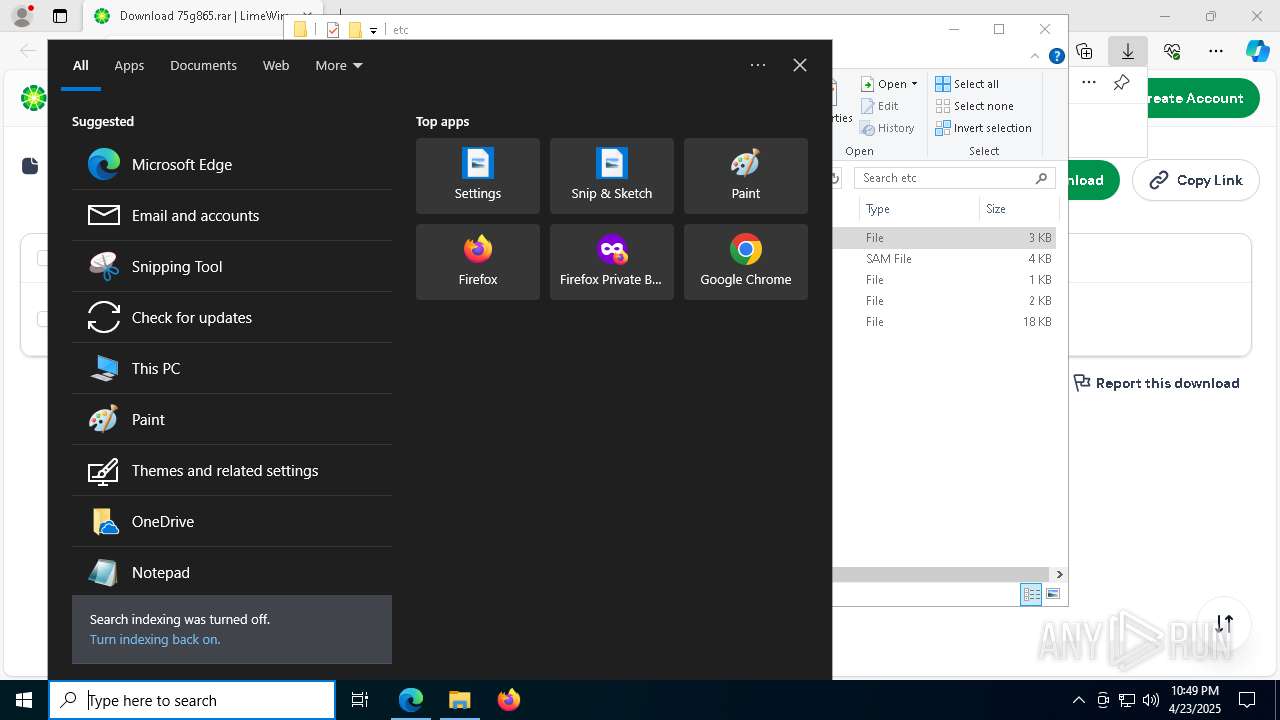Sort by Type column header
Viewport: 1280px width, 720px height.
click(x=918, y=209)
